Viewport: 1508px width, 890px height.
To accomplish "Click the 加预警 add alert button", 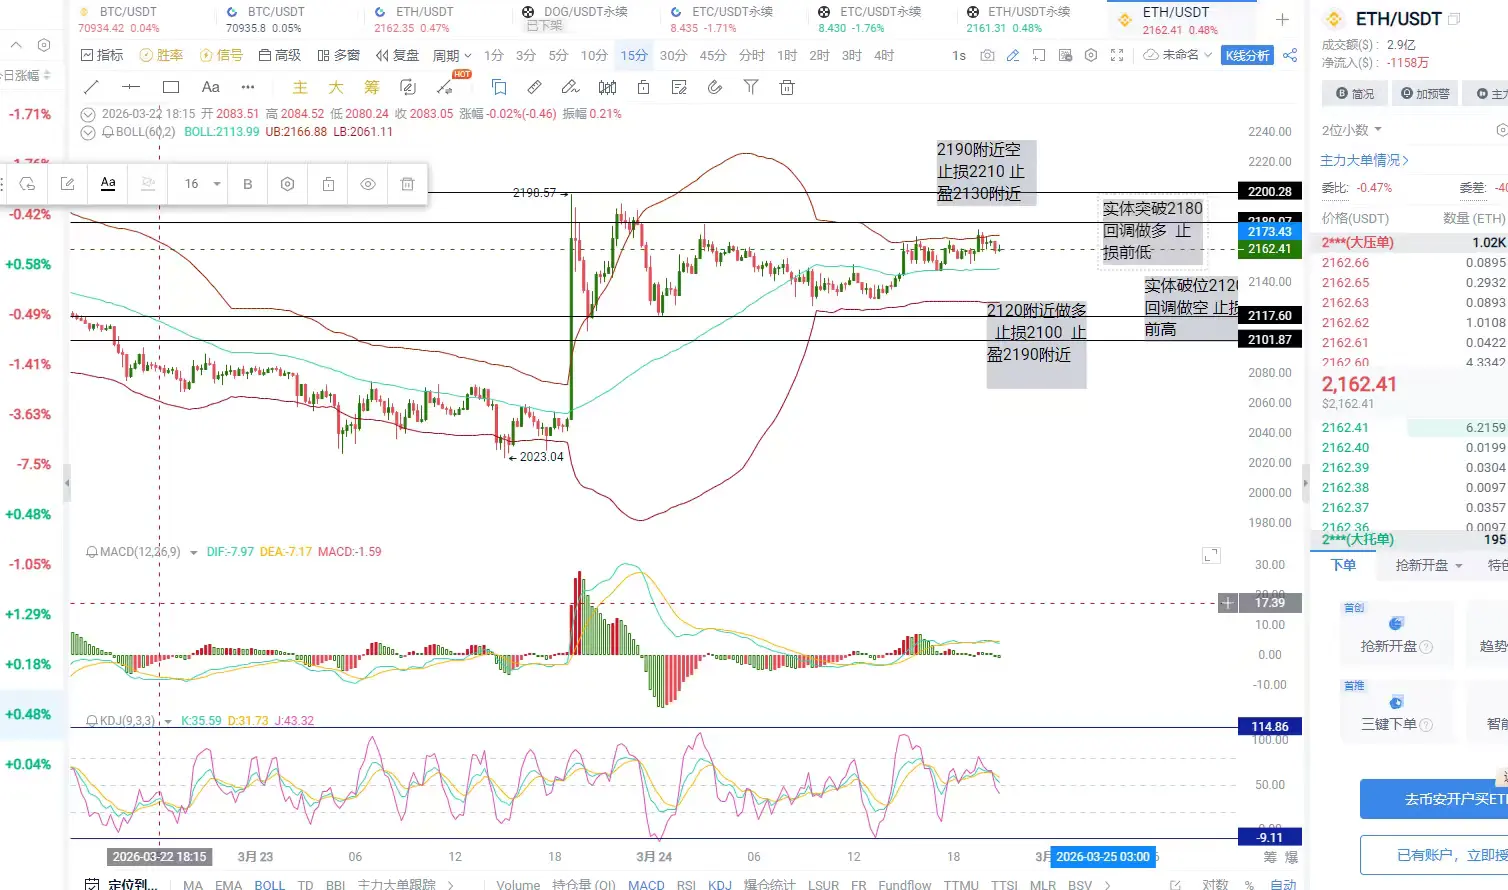I will [1425, 93].
